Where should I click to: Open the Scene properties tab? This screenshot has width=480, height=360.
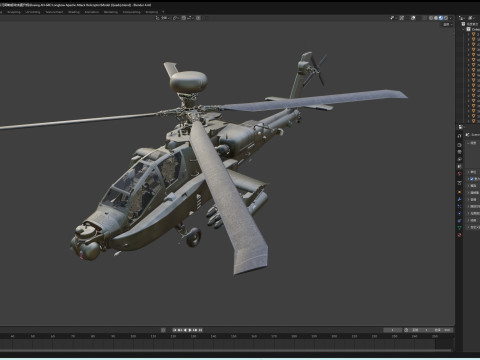point(459,166)
